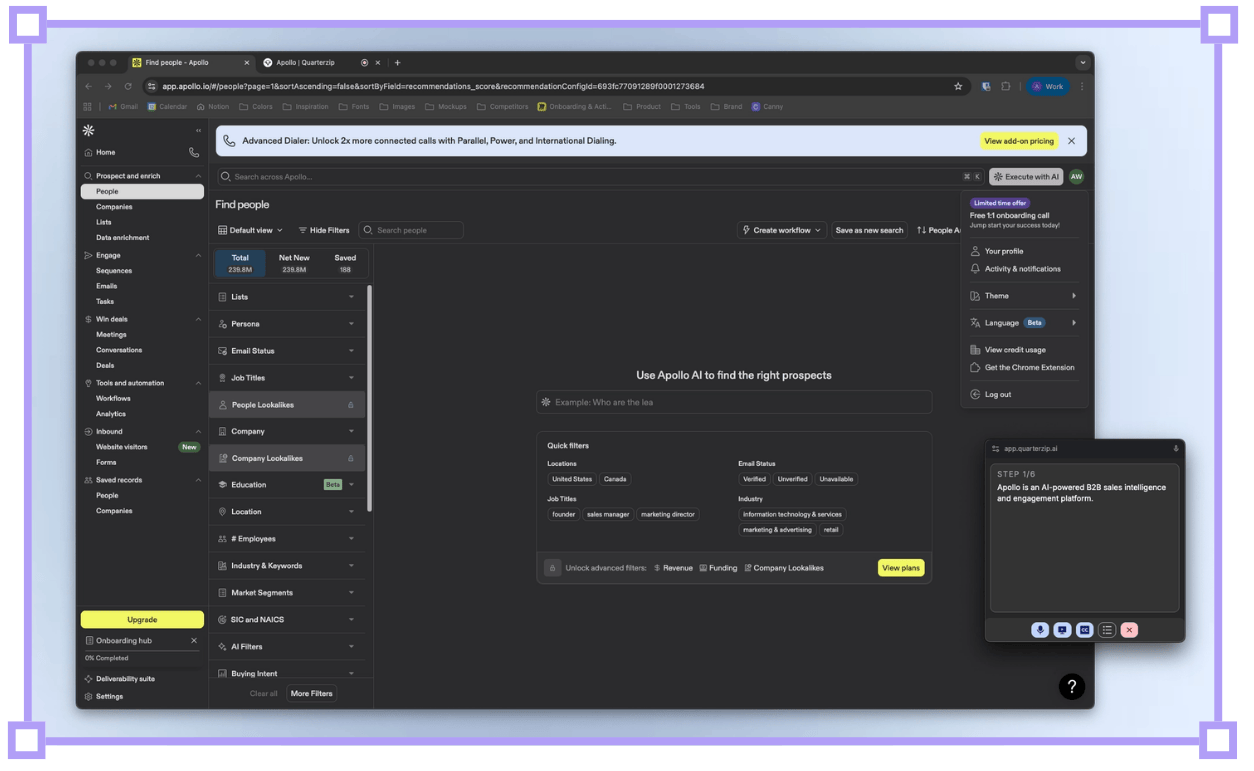Viewport: 1254px width, 771px height.
Task: Click the lock icon on People Lookalikes
Action: [x=350, y=405]
